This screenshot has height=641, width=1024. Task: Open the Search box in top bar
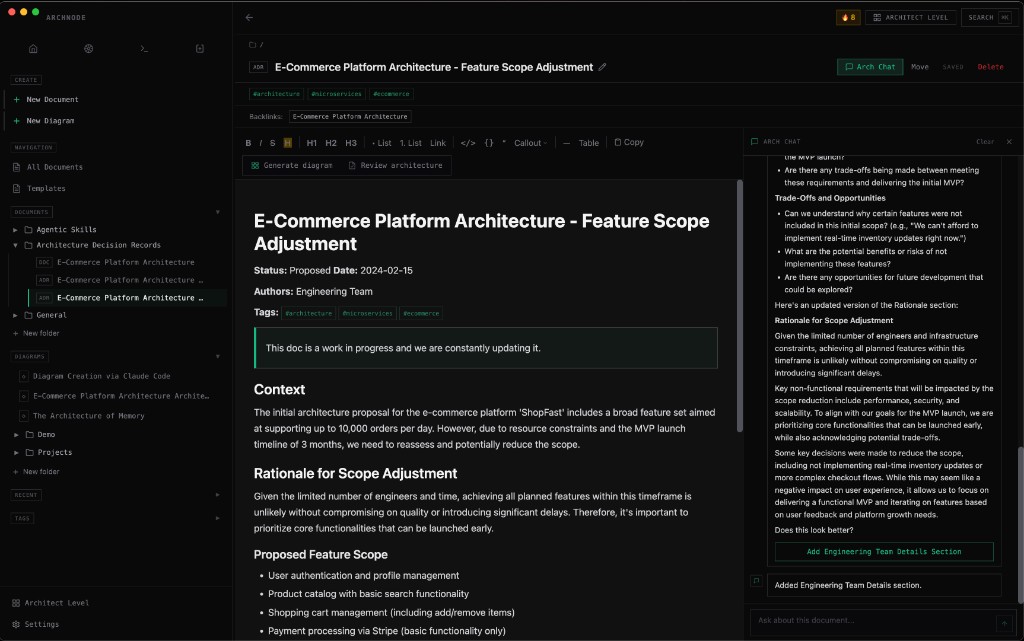(x=989, y=18)
